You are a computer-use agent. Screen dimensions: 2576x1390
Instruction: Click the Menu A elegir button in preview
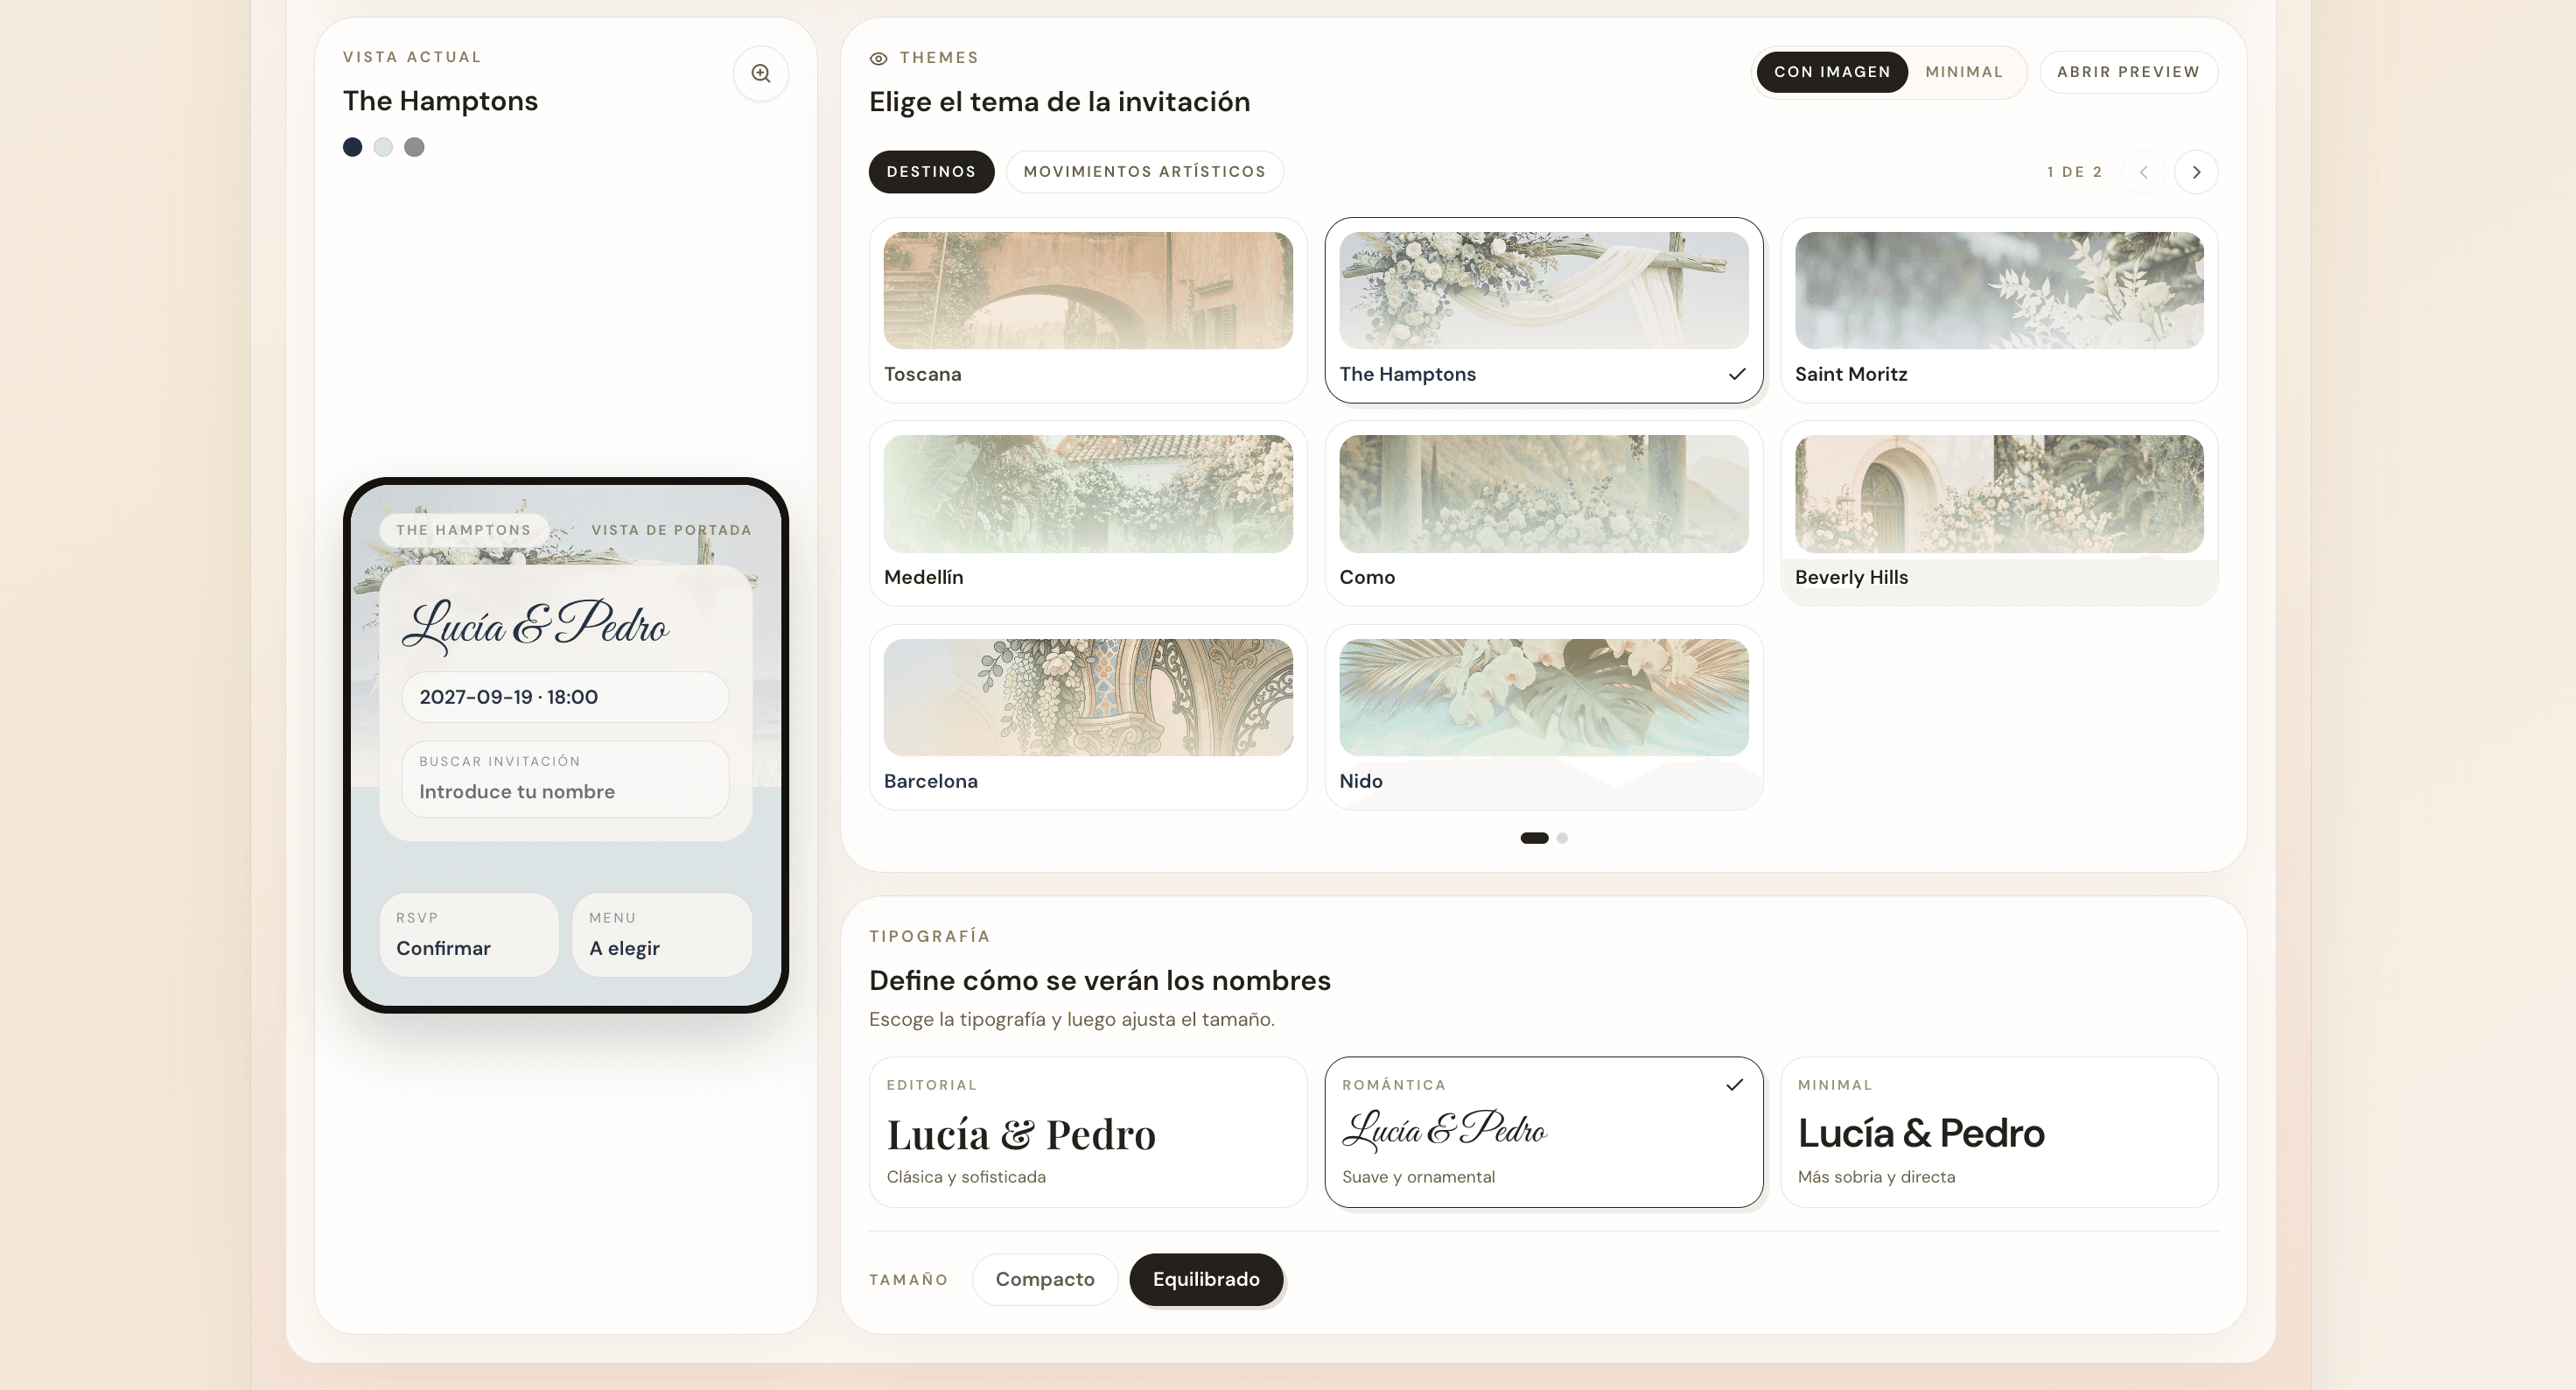[x=662, y=935]
